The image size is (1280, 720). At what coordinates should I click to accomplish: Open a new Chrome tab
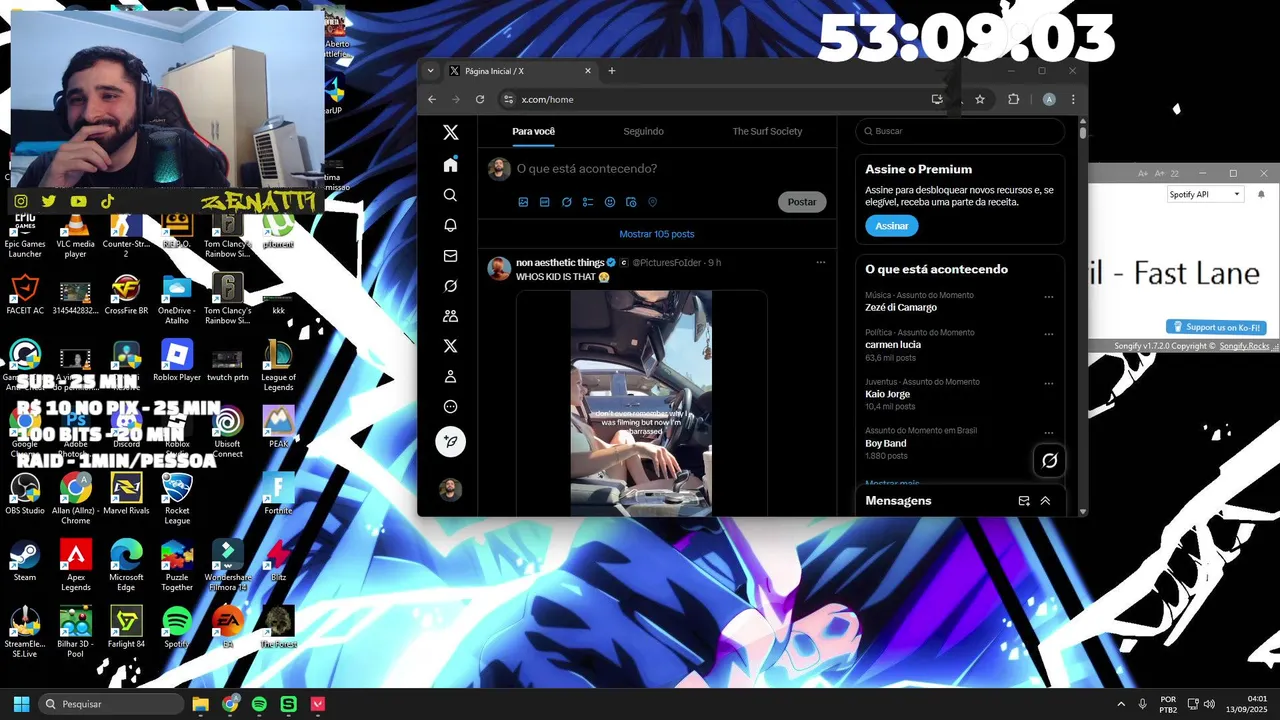pos(612,71)
